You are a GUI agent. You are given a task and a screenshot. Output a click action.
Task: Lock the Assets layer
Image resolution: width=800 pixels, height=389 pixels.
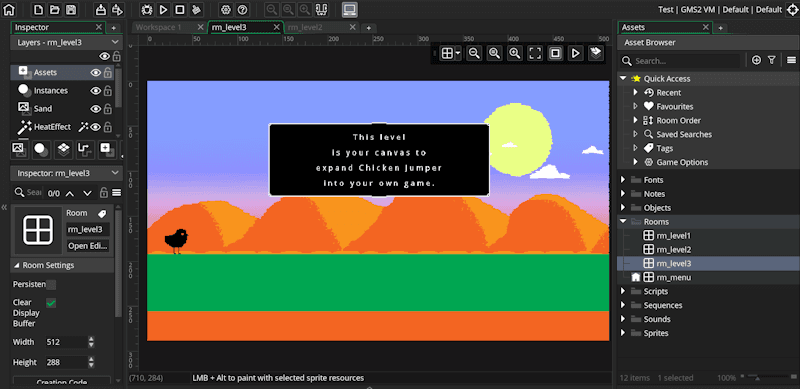108,73
